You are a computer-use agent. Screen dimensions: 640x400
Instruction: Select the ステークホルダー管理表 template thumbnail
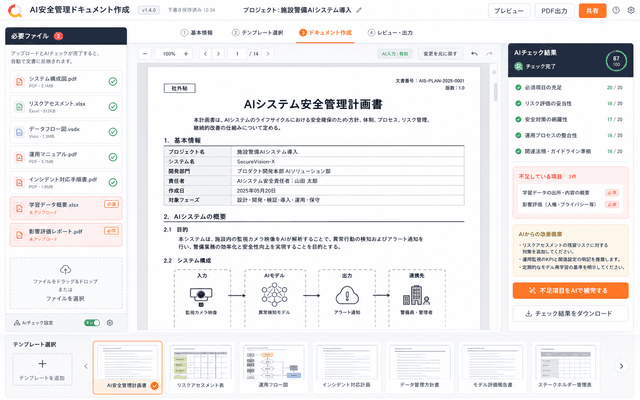click(x=565, y=367)
